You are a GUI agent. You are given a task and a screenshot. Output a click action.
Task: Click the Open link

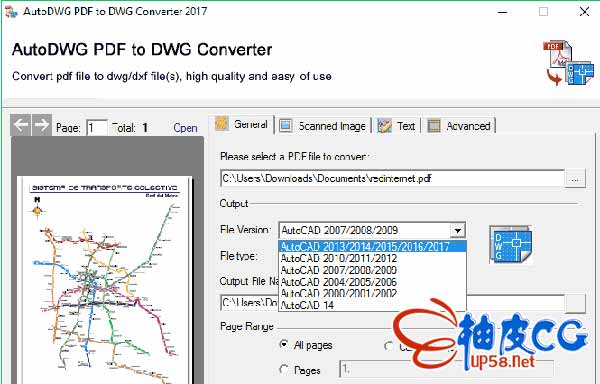185,128
